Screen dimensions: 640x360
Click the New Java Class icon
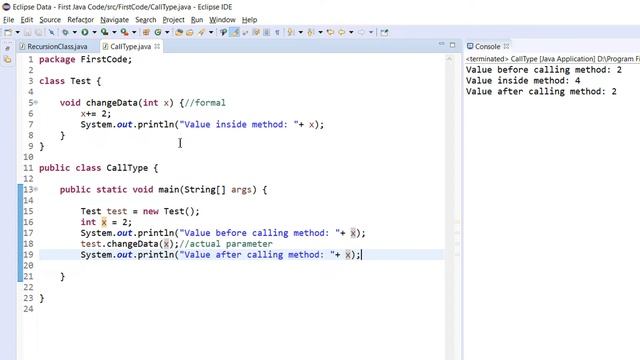(x=158, y=32)
